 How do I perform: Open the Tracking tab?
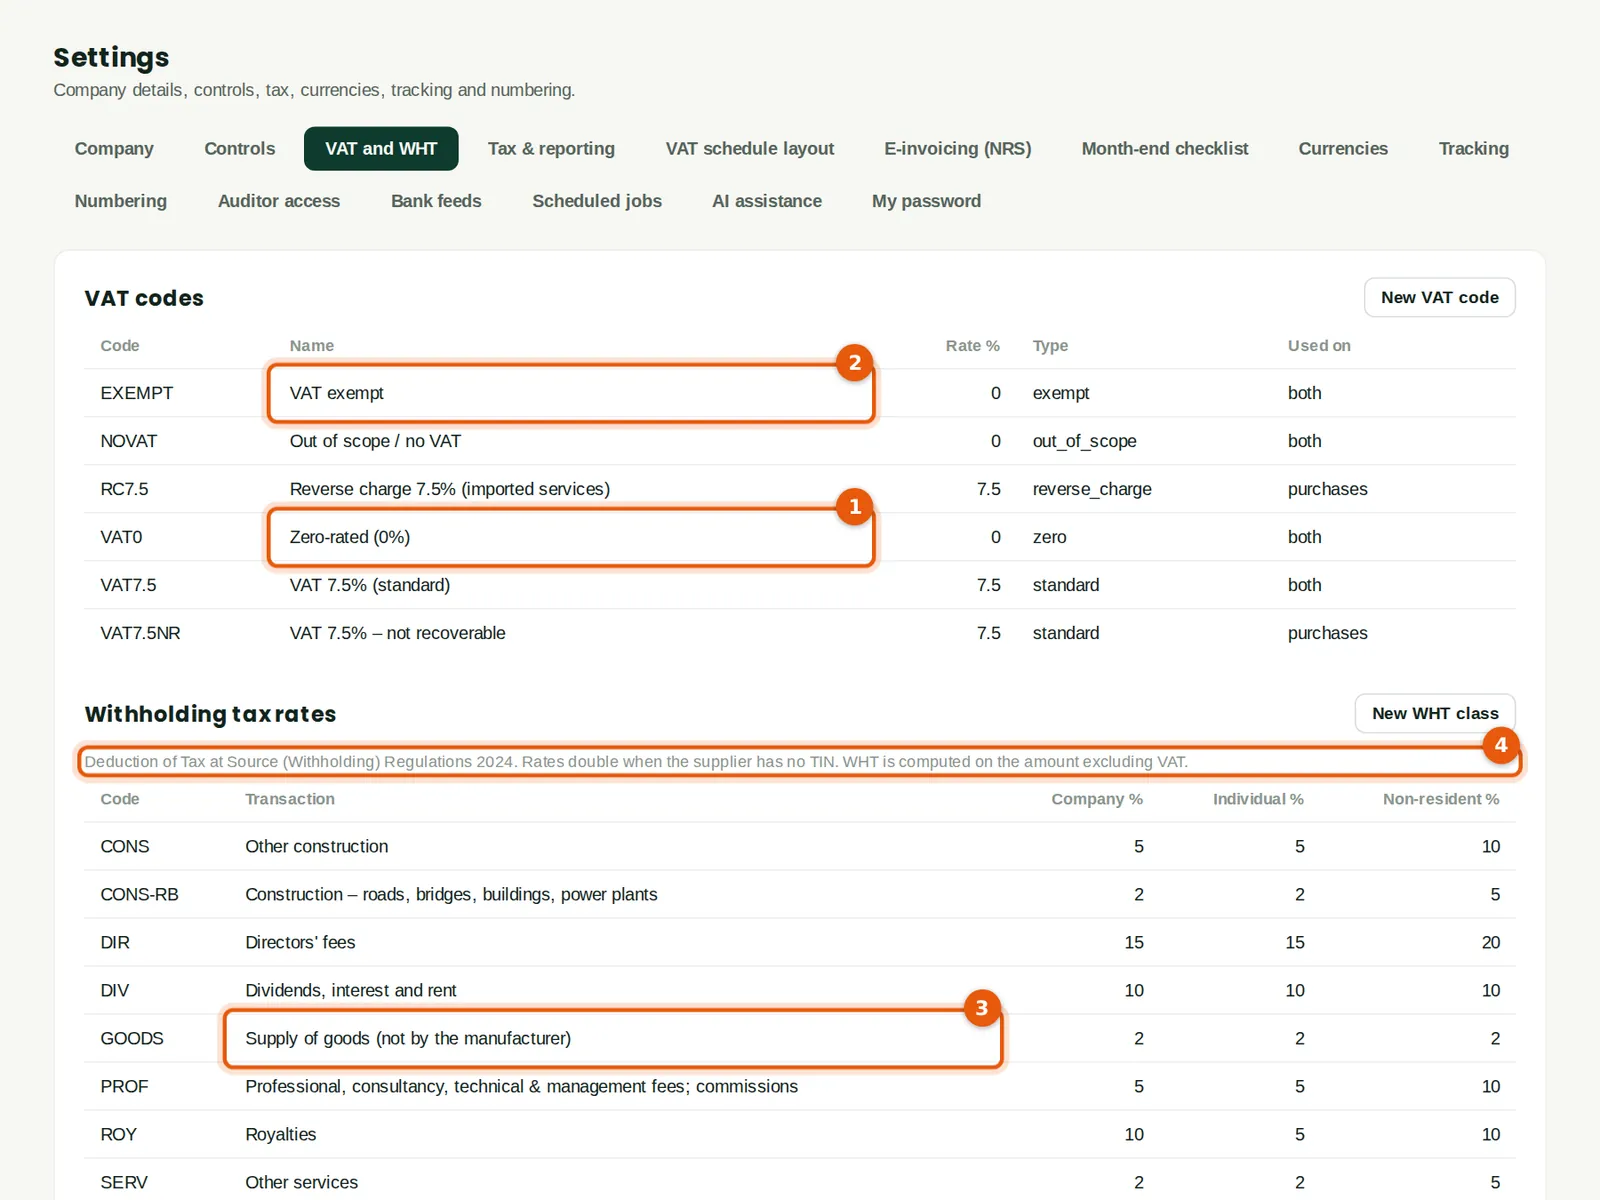pos(1473,149)
